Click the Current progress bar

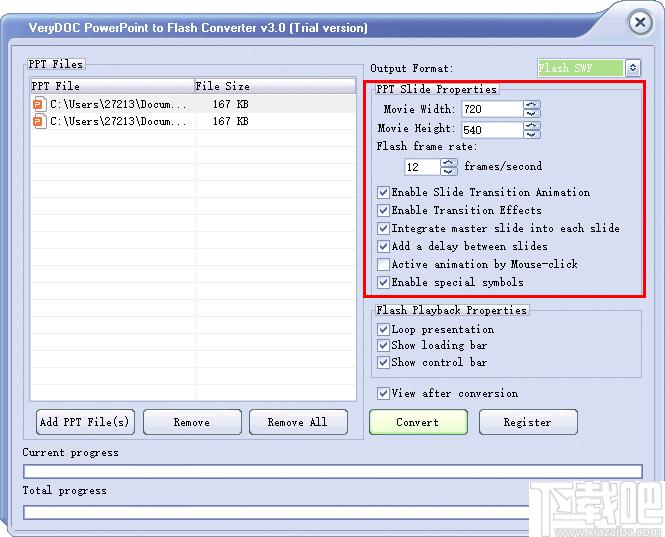pos(332,471)
